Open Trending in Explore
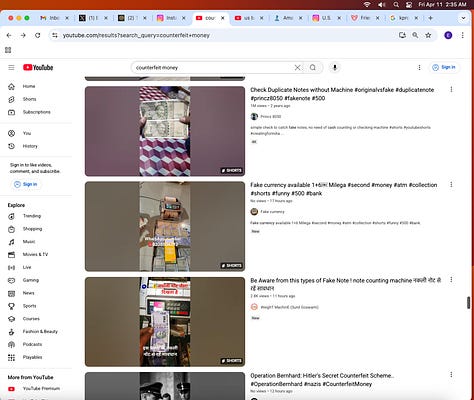Viewport: 474px width, 400px height. (x=32, y=216)
